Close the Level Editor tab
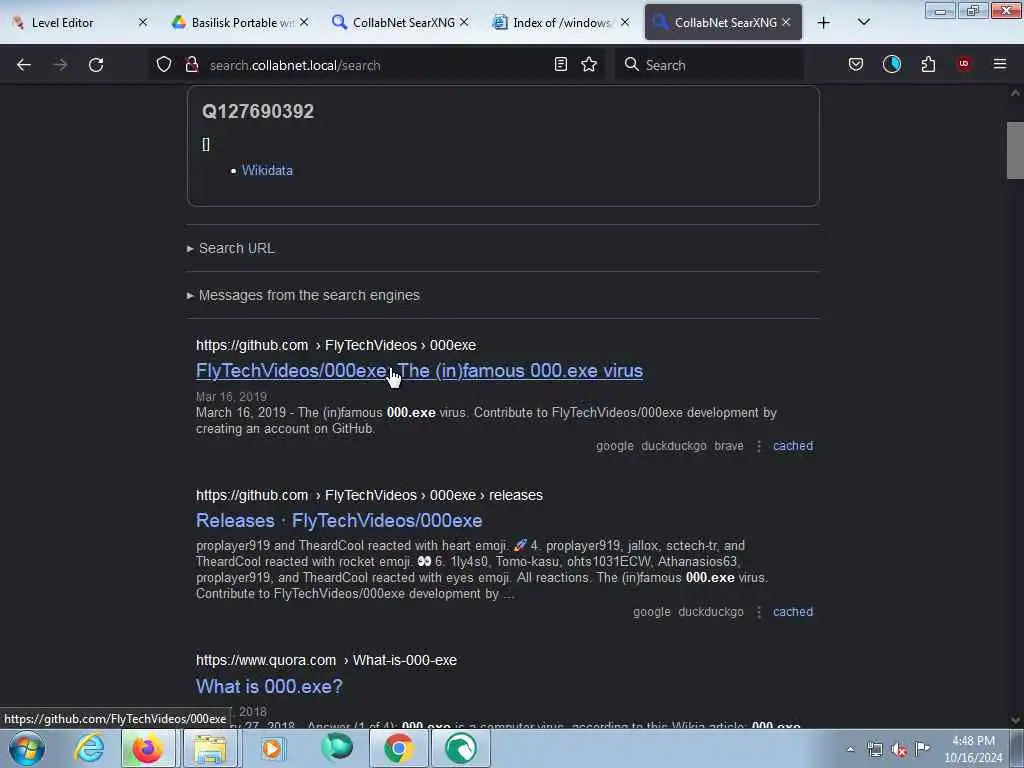The height and width of the screenshot is (768, 1024). point(142,23)
